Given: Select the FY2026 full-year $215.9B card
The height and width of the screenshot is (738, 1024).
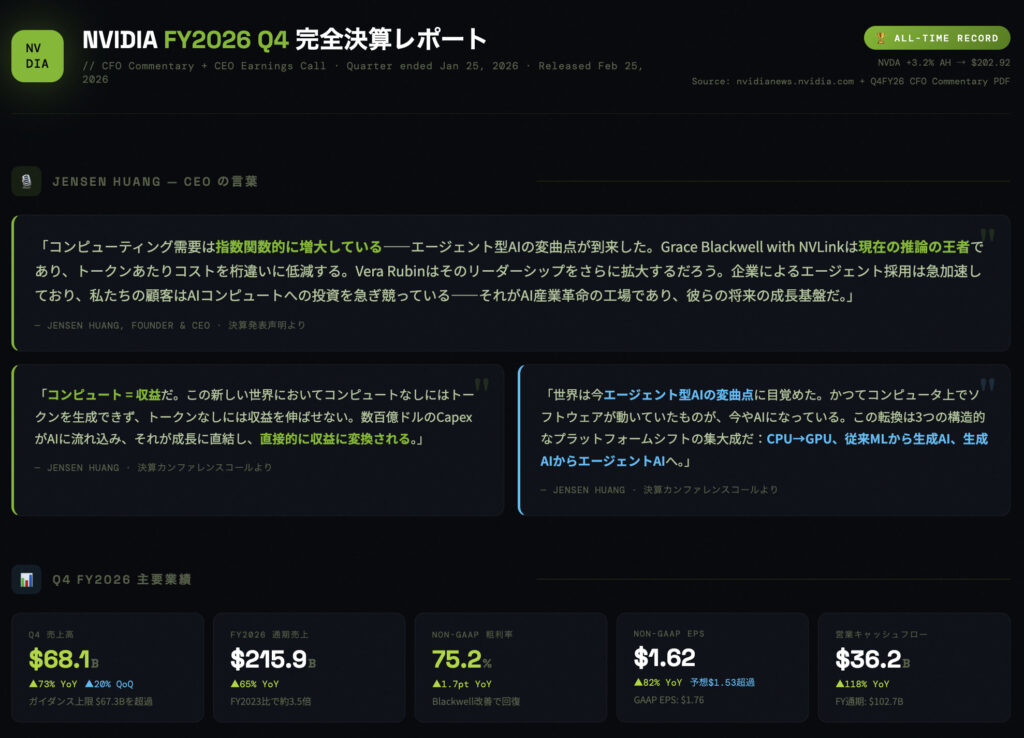Looking at the screenshot, I should 310,666.
